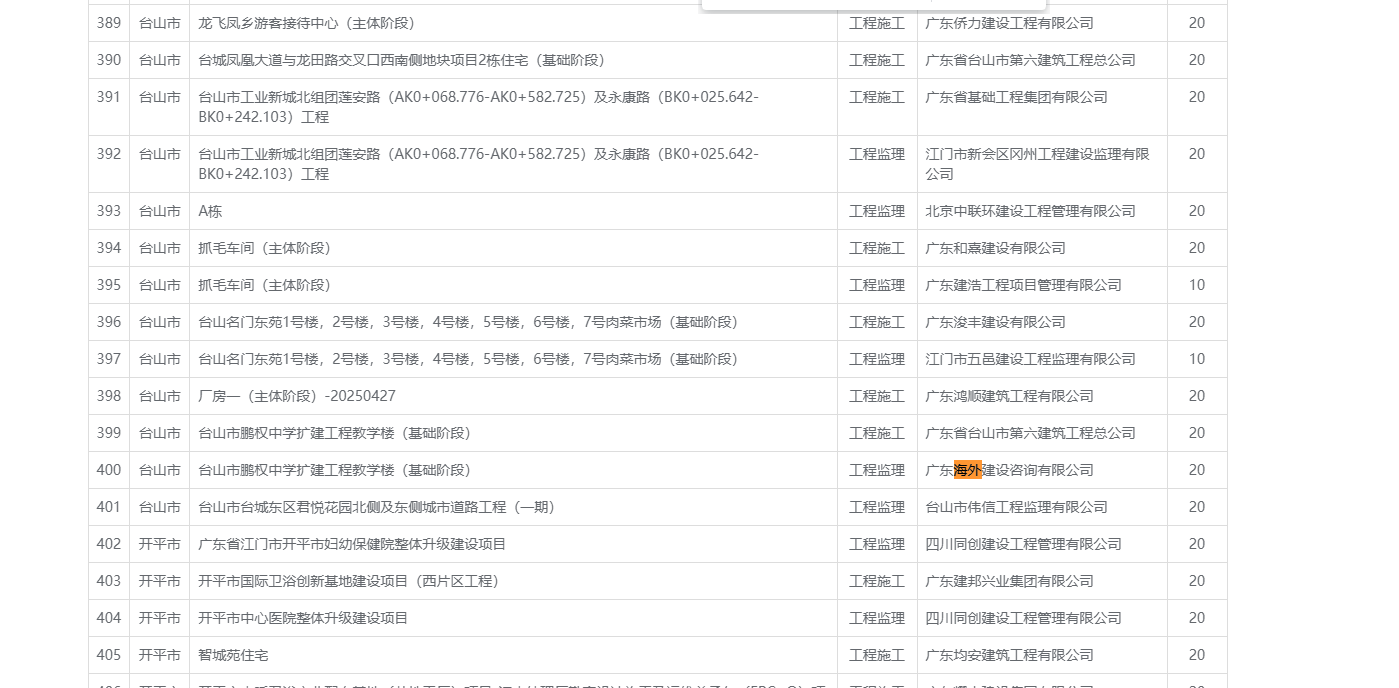Viewport: 1399px width, 688px height.
Task: Click 开平市 region cell in row 402
Action: [159, 544]
